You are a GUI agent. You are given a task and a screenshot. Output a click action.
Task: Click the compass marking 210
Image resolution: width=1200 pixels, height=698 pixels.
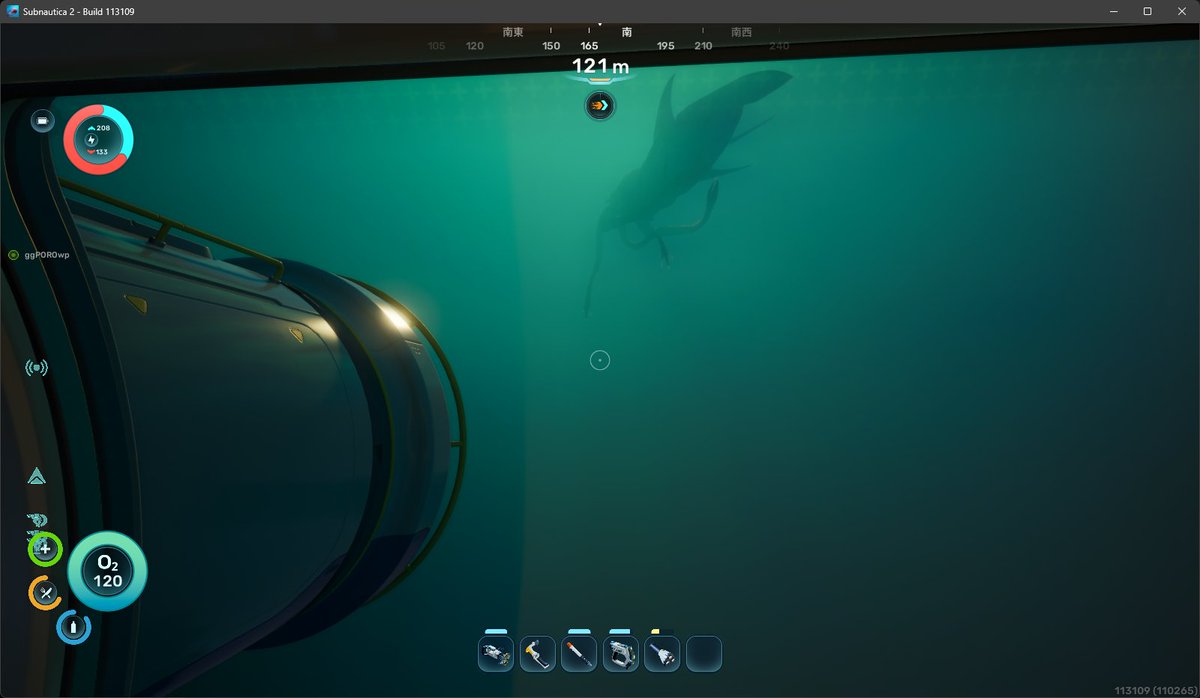click(x=703, y=46)
